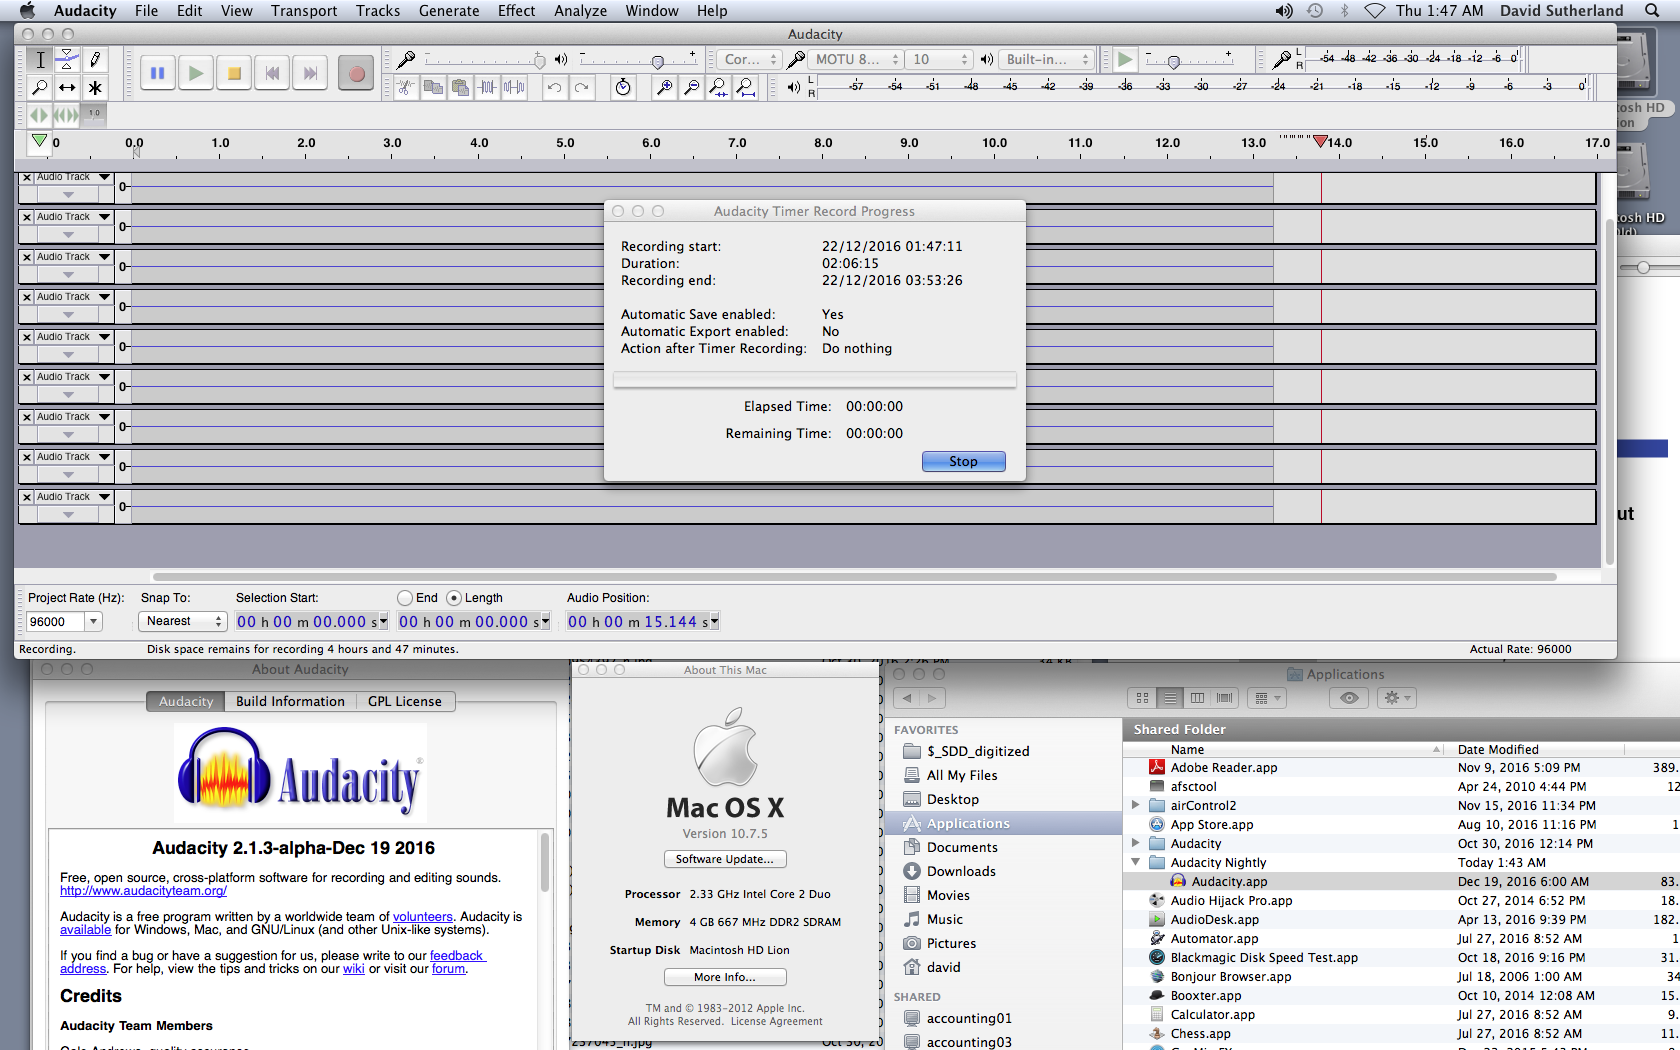The width and height of the screenshot is (1680, 1050).
Task: Click the recording meter microphone icon
Action: point(1282,60)
